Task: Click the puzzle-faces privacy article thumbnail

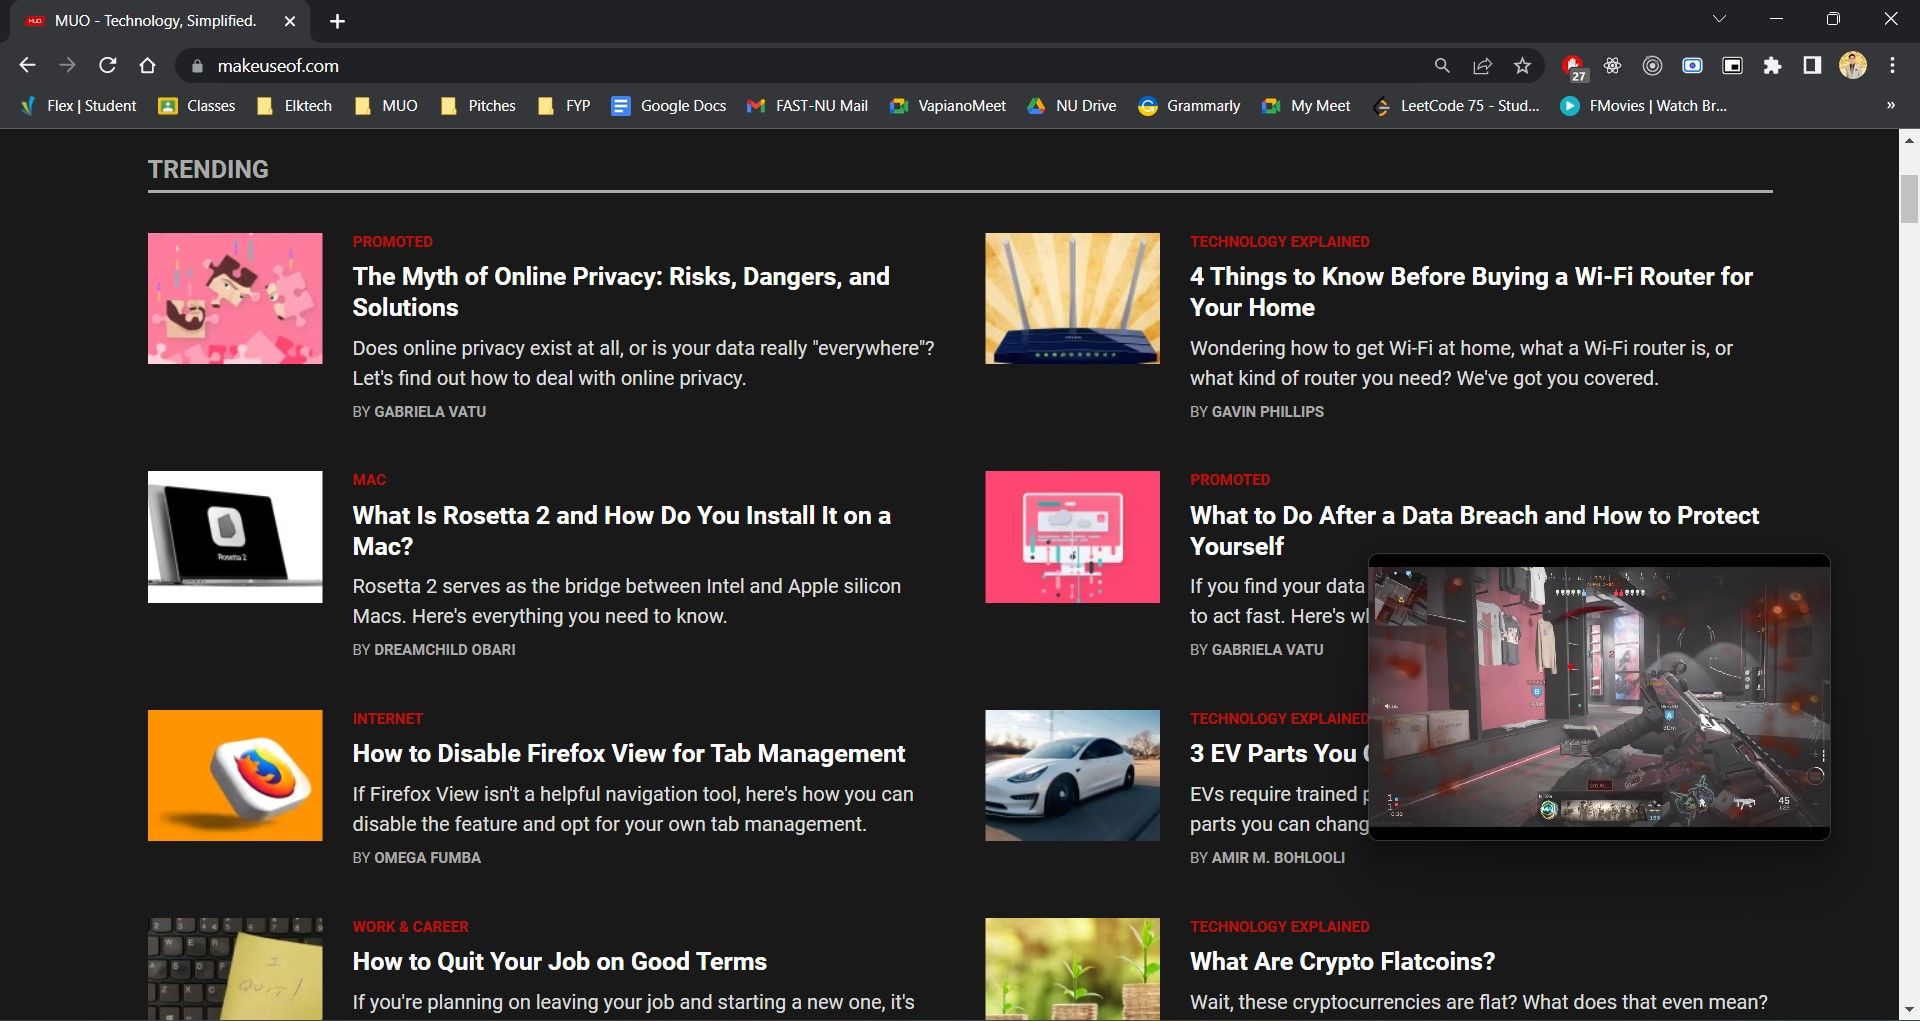Action: point(235,298)
